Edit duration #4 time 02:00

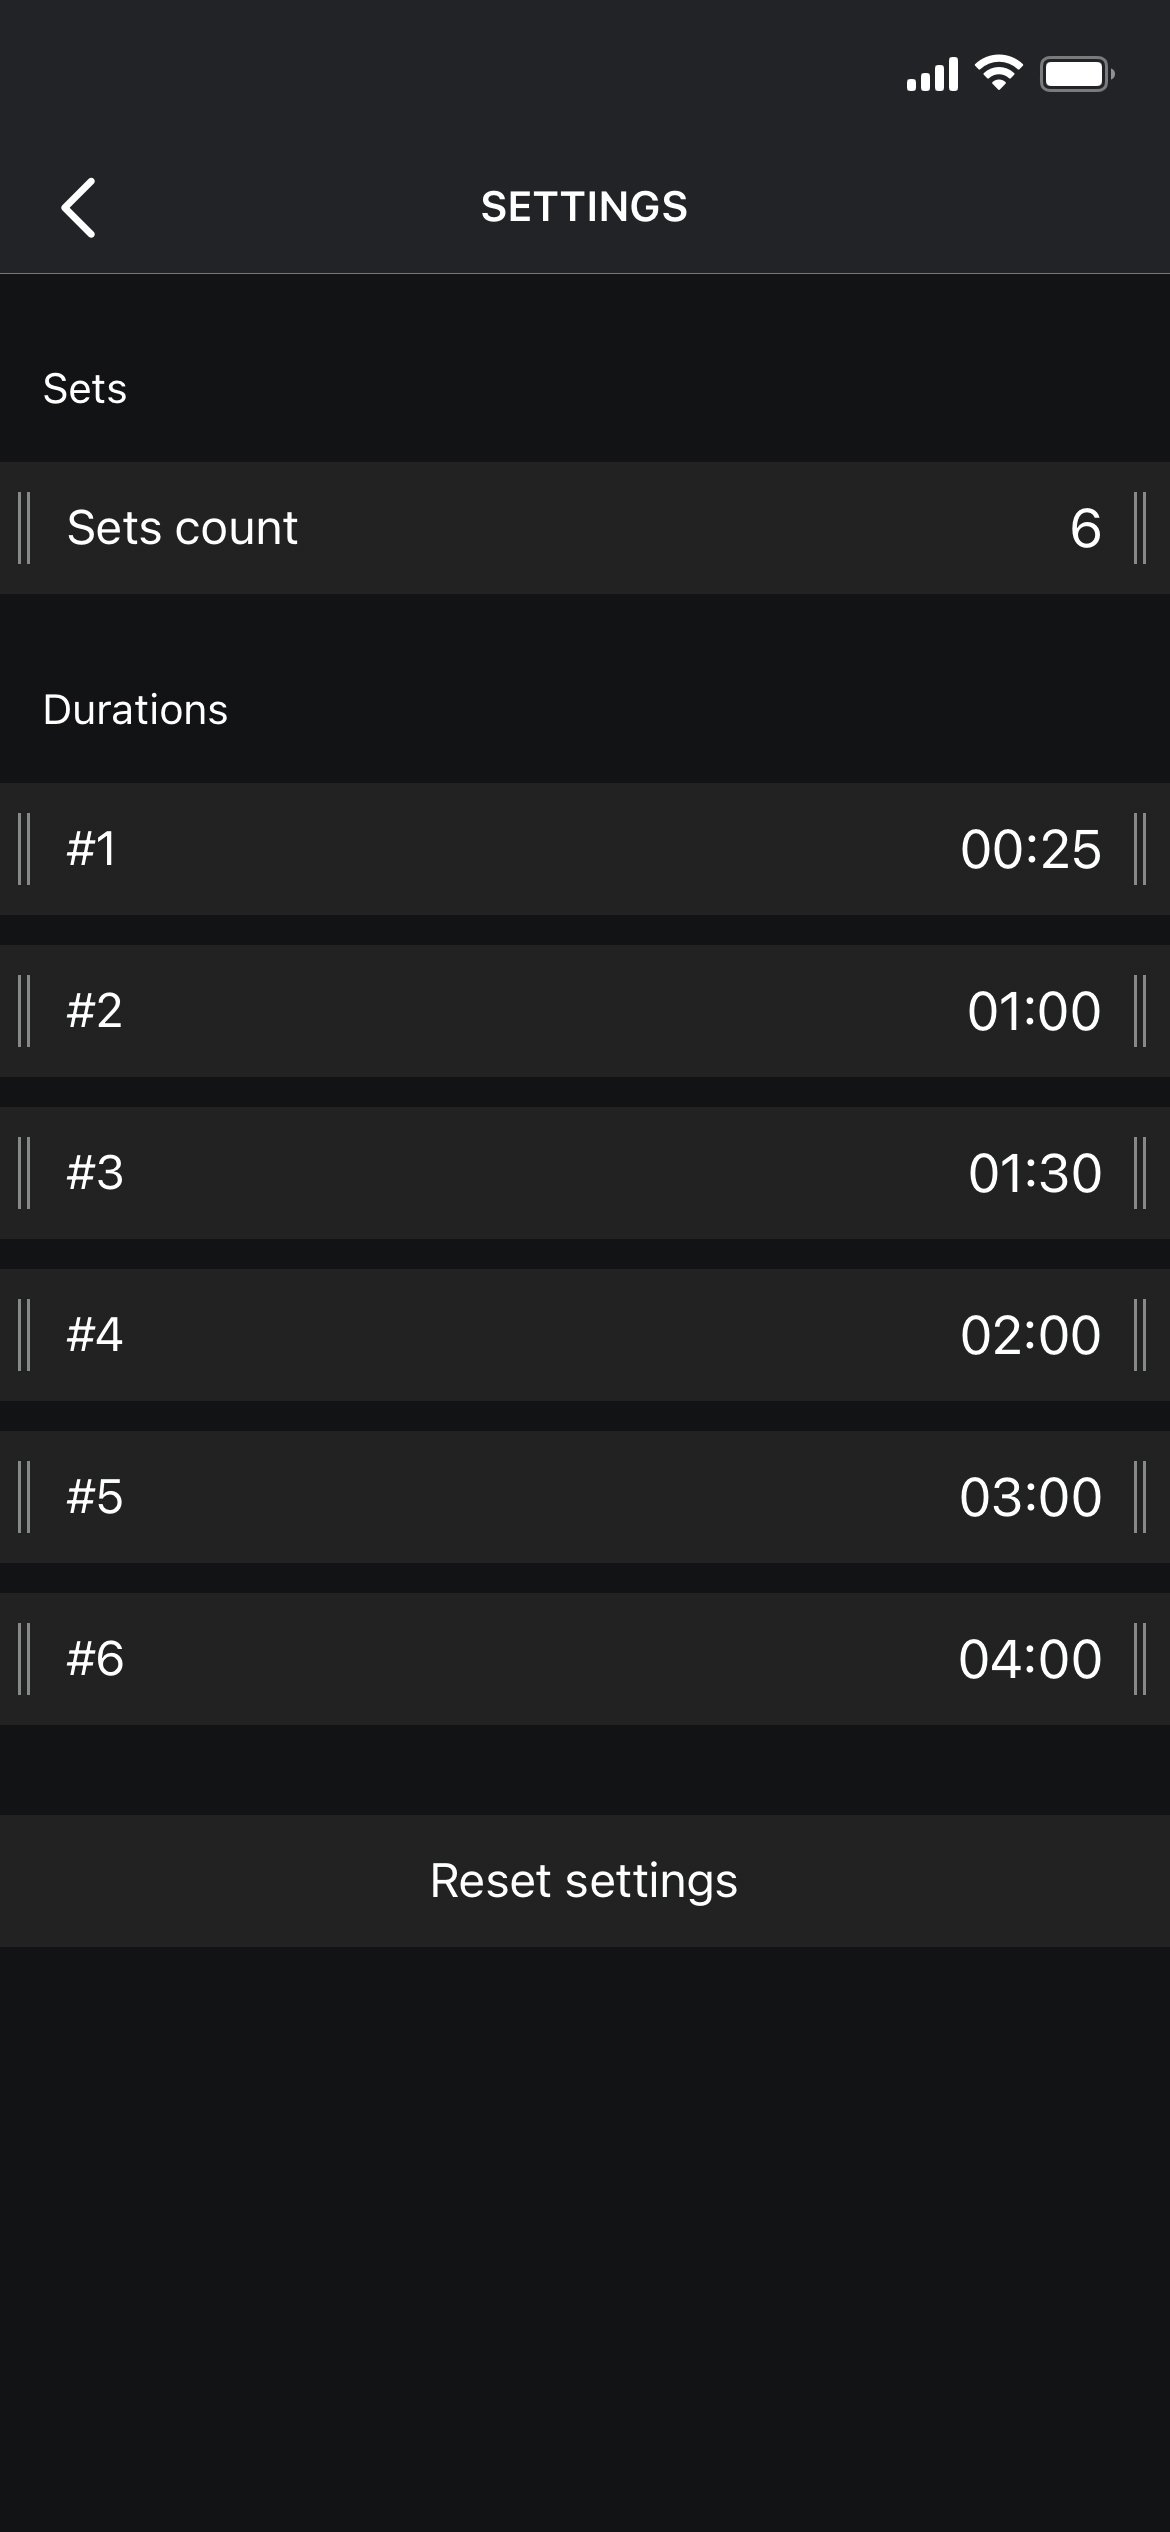pos(1030,1335)
